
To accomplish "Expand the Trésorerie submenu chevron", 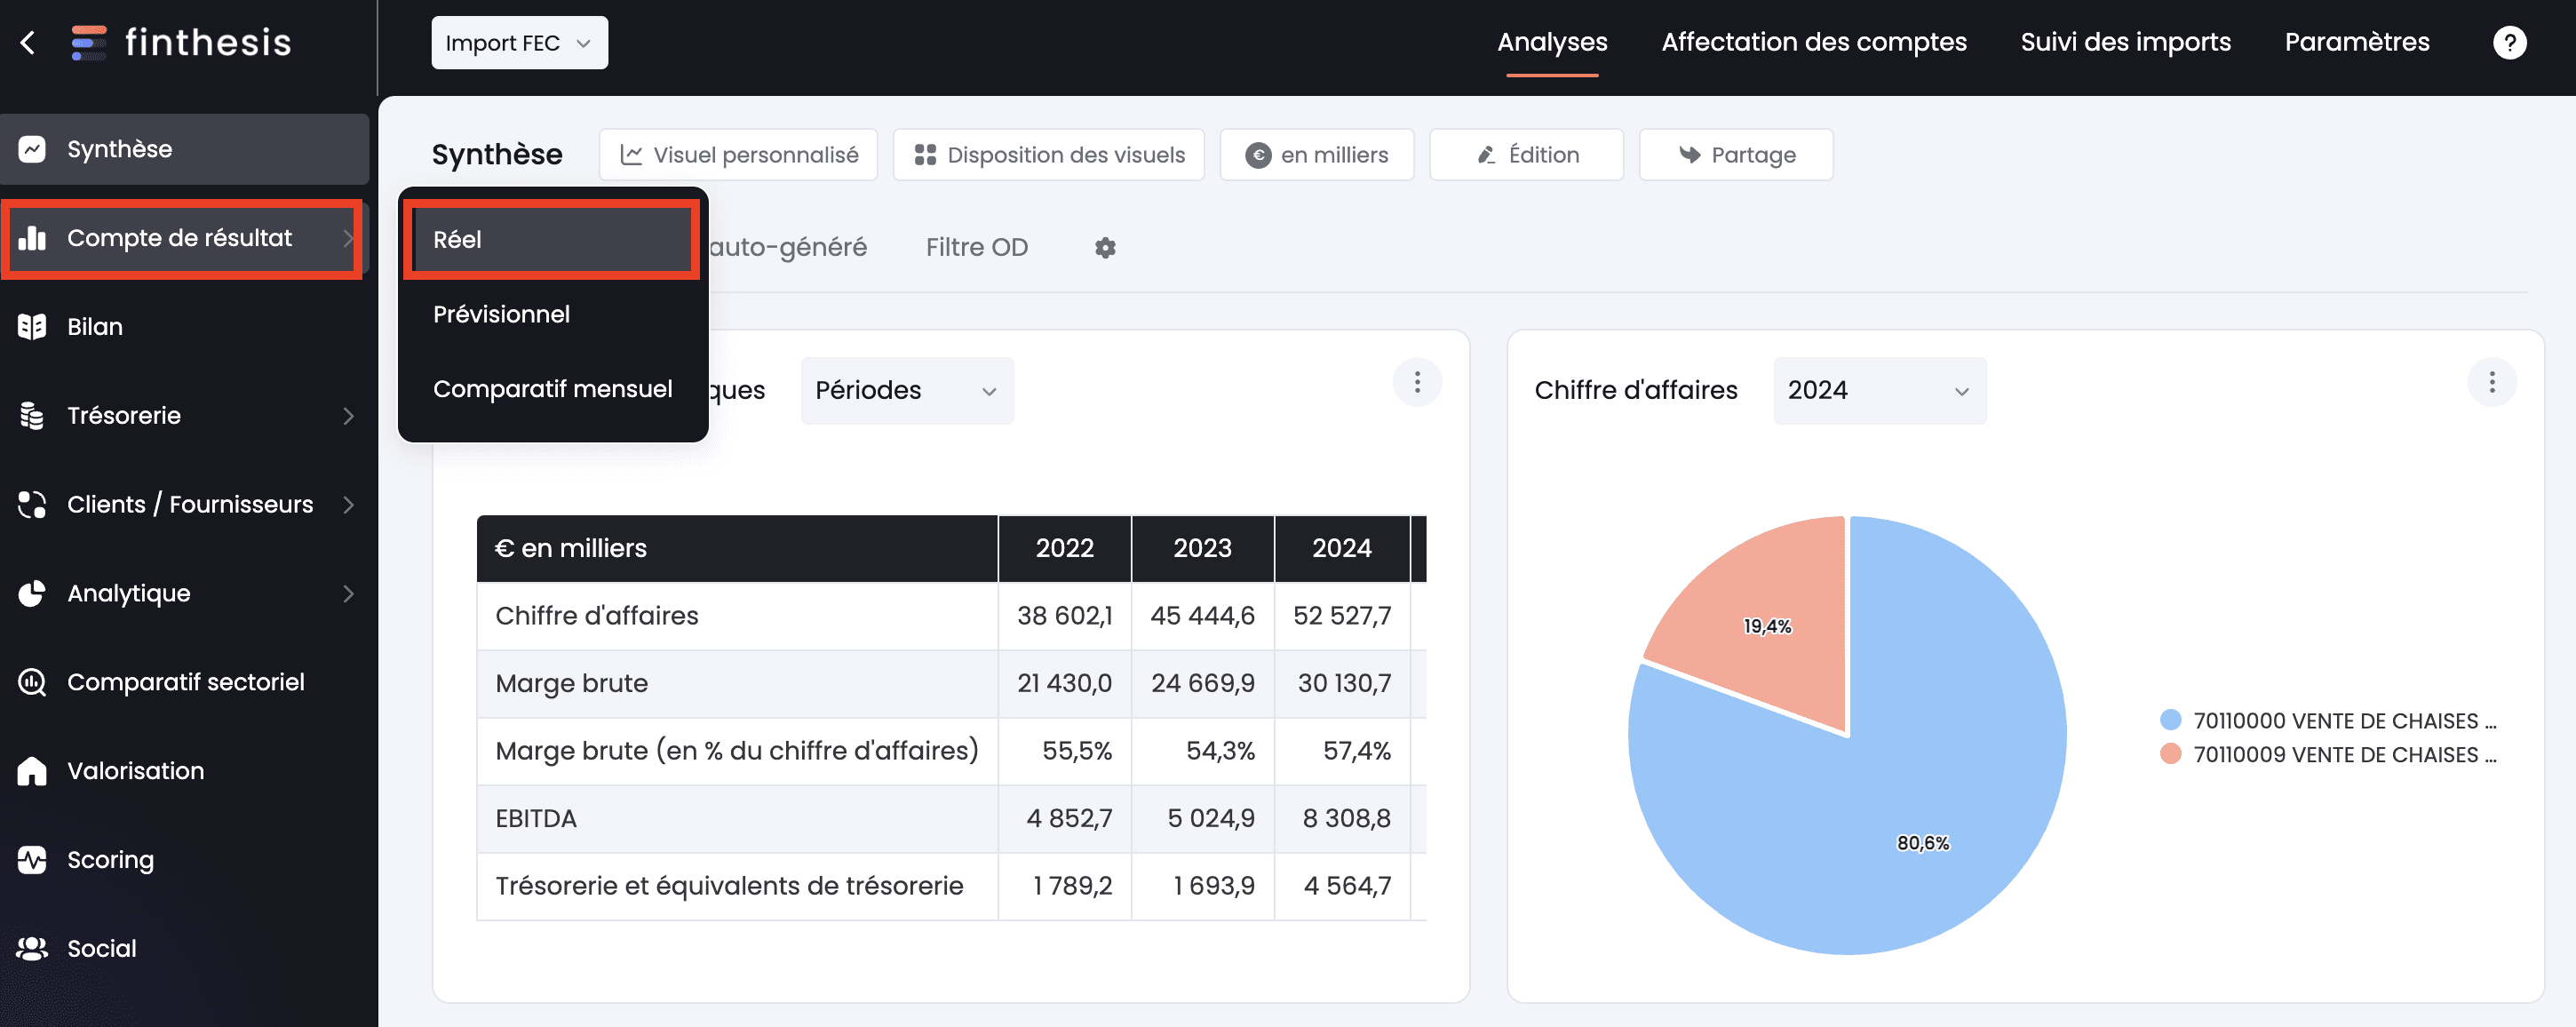I will pos(348,416).
